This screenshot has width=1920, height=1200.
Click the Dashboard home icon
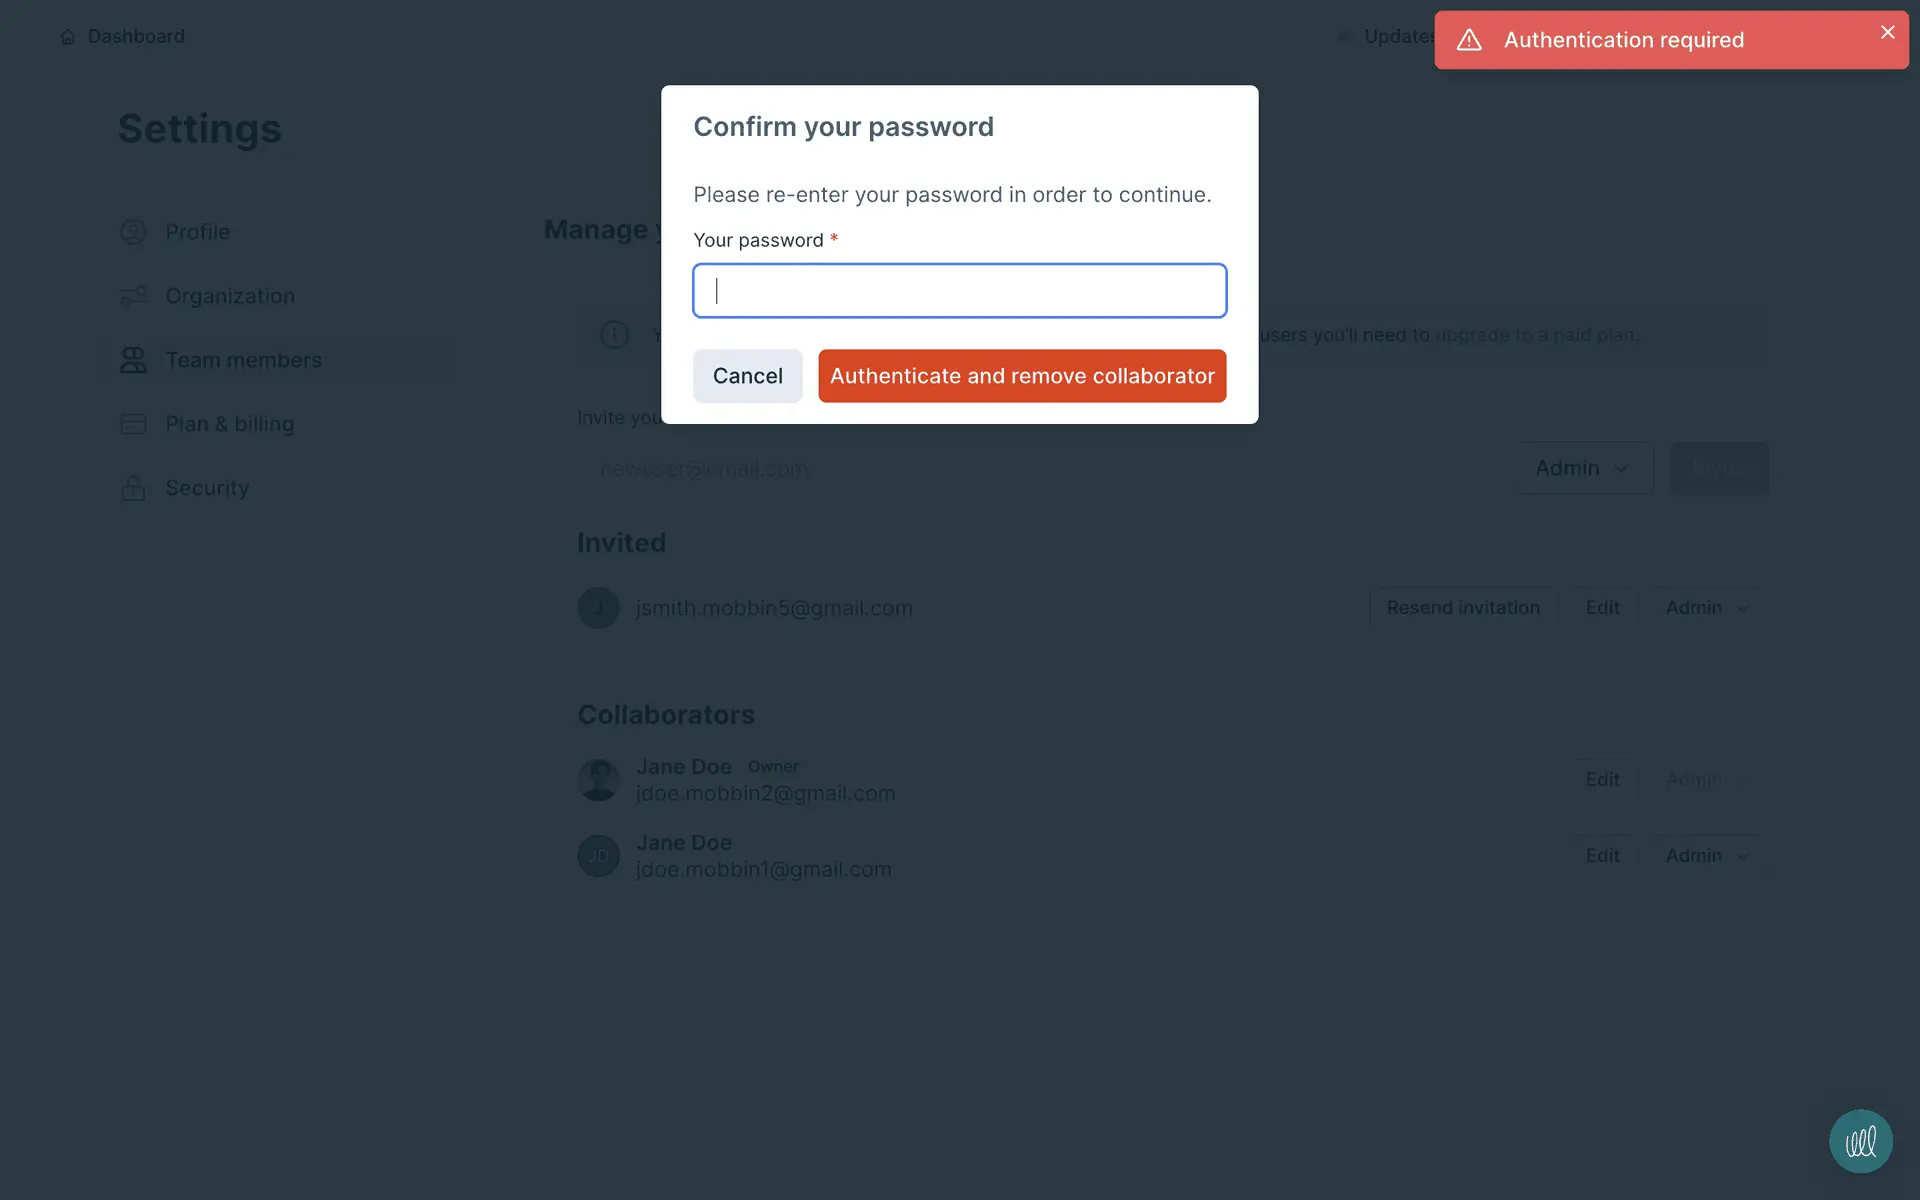[x=68, y=37]
